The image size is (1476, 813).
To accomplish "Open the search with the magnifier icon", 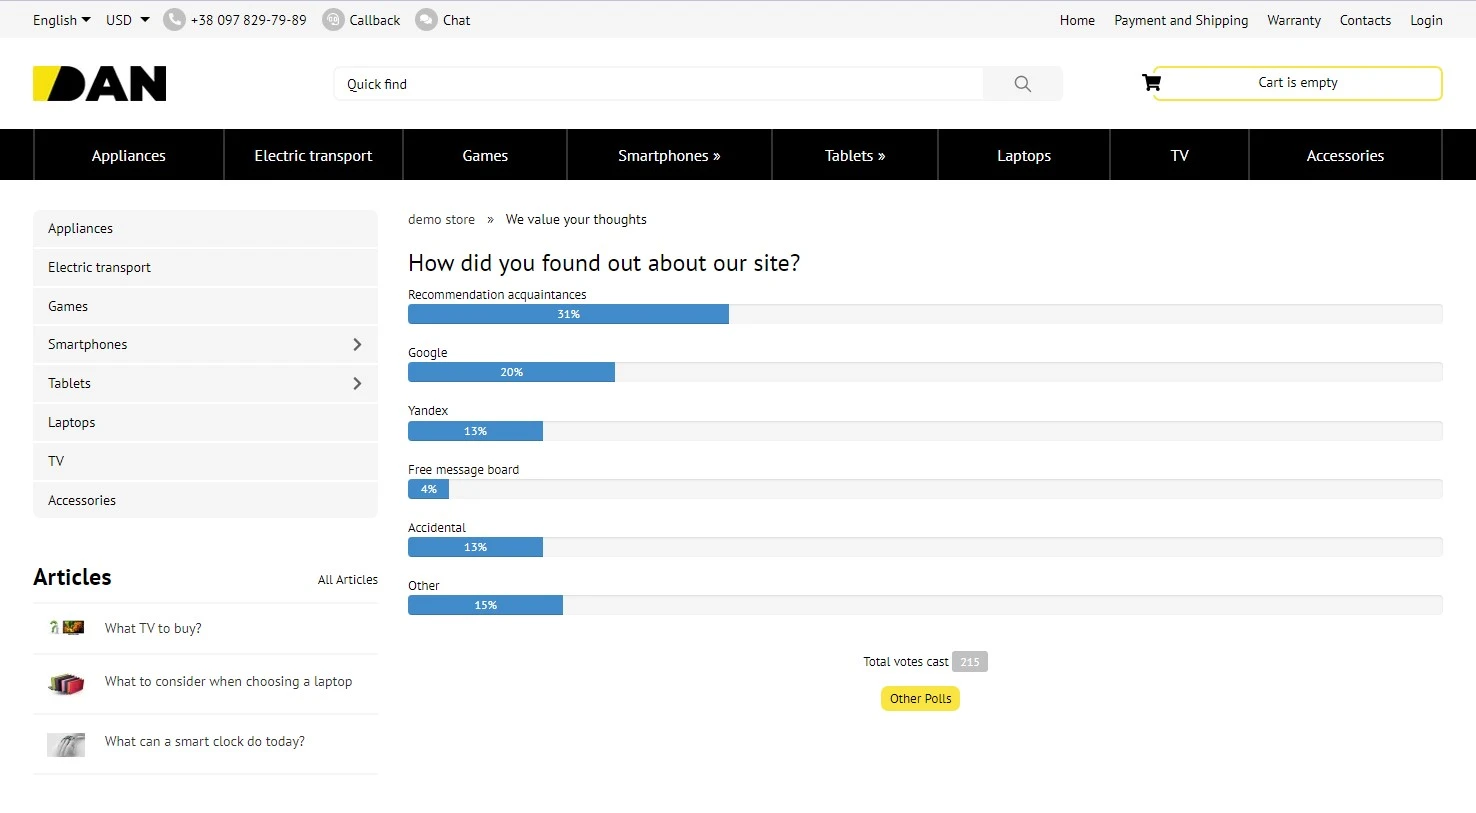I will pos(1022,83).
